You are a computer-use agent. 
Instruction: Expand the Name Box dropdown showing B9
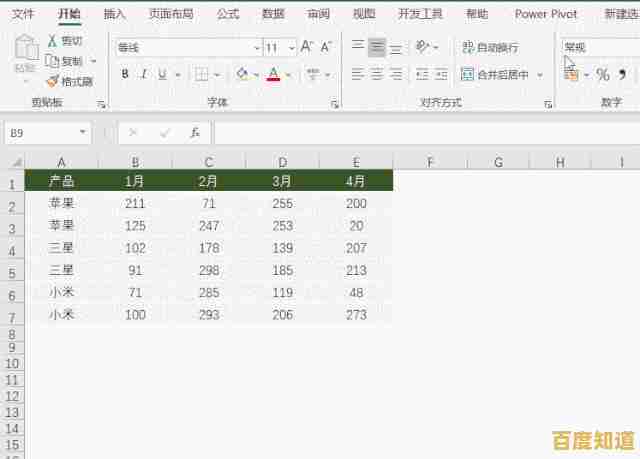click(x=83, y=132)
